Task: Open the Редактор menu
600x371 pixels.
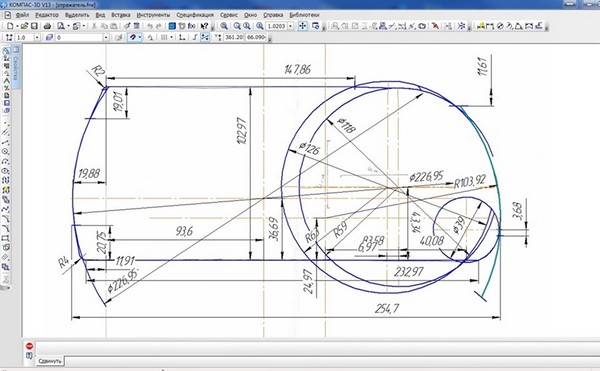Action: point(47,15)
